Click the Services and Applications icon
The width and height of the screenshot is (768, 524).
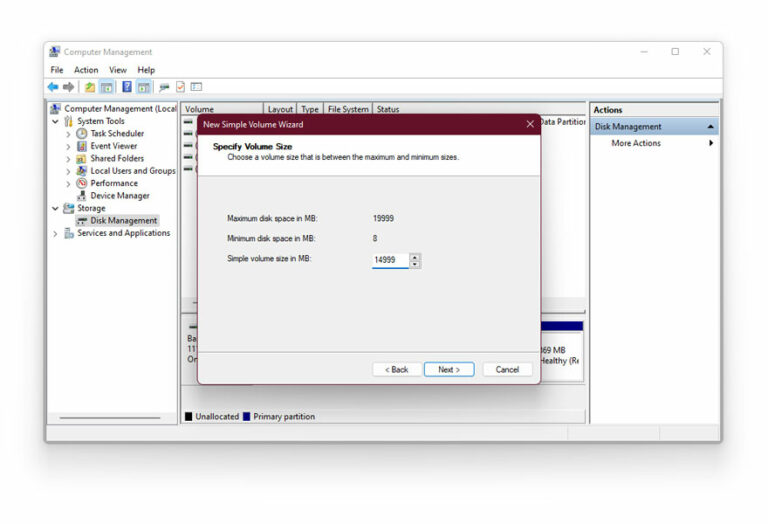pyautogui.click(x=69, y=233)
